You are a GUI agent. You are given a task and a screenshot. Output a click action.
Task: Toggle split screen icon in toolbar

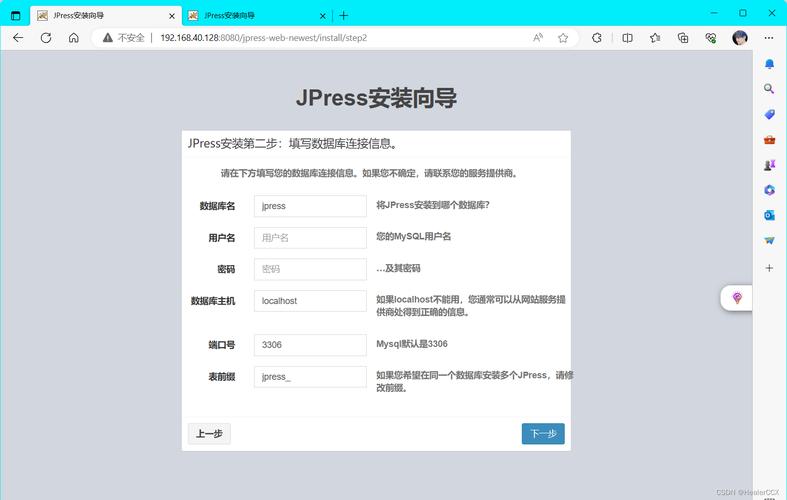pyautogui.click(x=627, y=38)
